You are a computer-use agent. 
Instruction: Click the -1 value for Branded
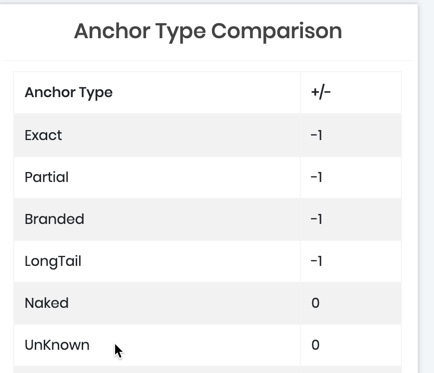(316, 219)
